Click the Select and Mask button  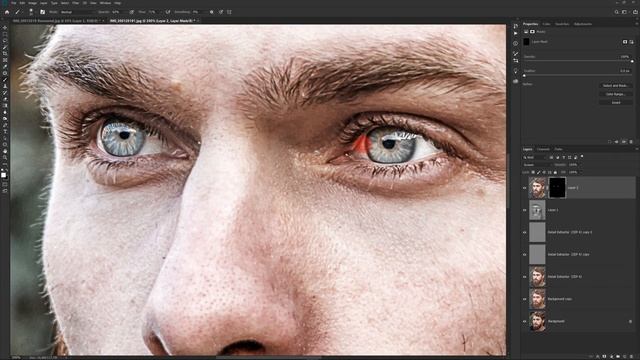[616, 86]
